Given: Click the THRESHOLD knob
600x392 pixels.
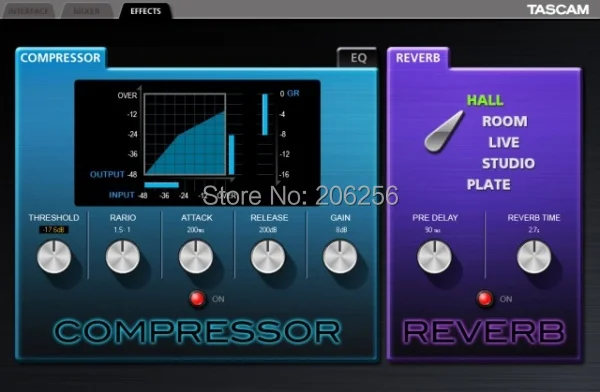Looking at the screenshot, I should pyautogui.click(x=54, y=256).
